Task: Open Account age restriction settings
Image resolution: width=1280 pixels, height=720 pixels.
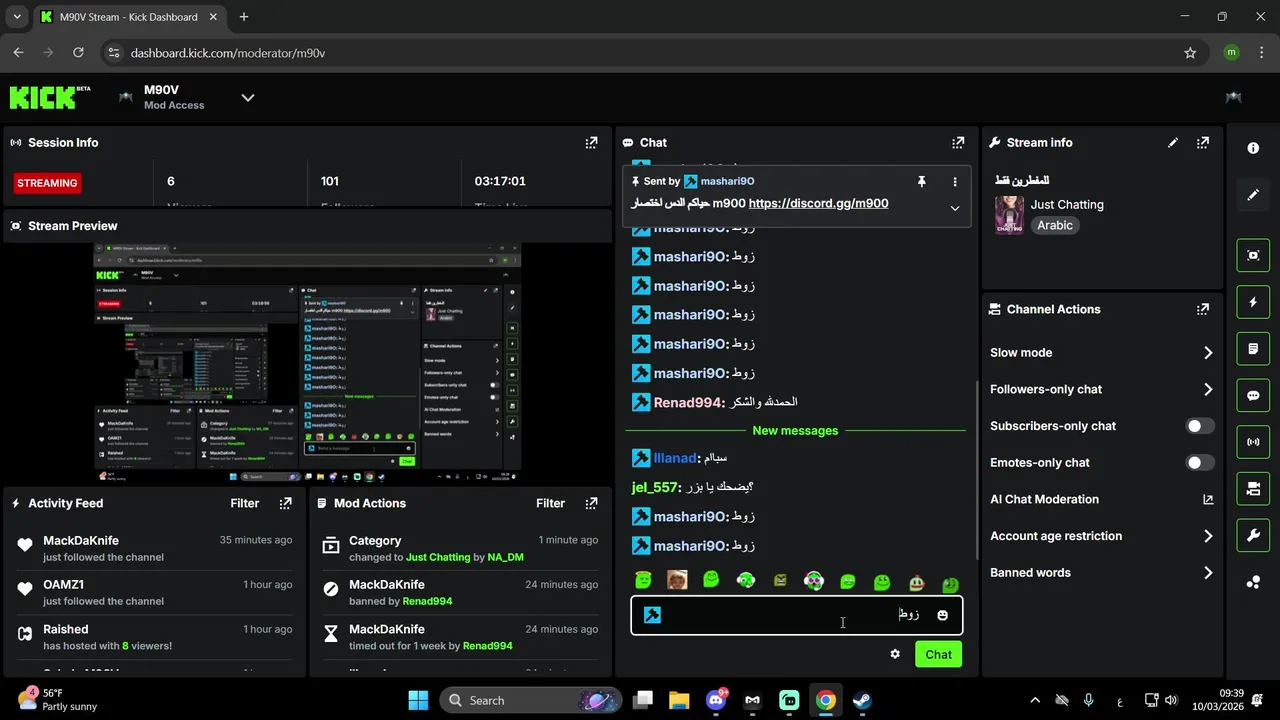Action: pyautogui.click(x=1101, y=536)
